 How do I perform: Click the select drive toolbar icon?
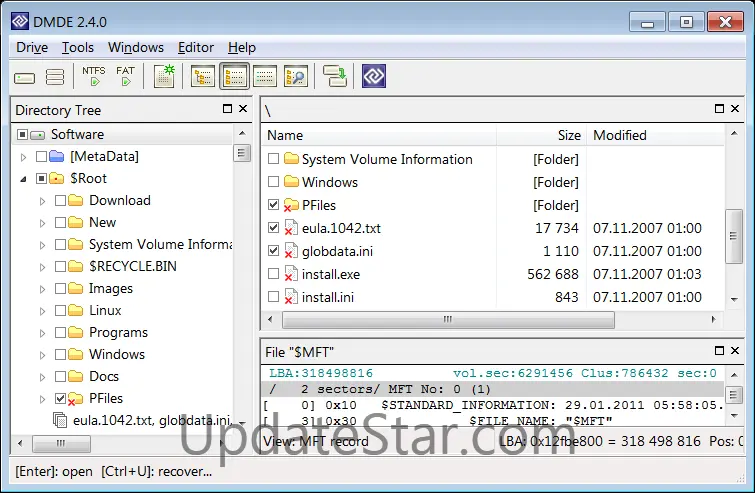pyautogui.click(x=25, y=78)
